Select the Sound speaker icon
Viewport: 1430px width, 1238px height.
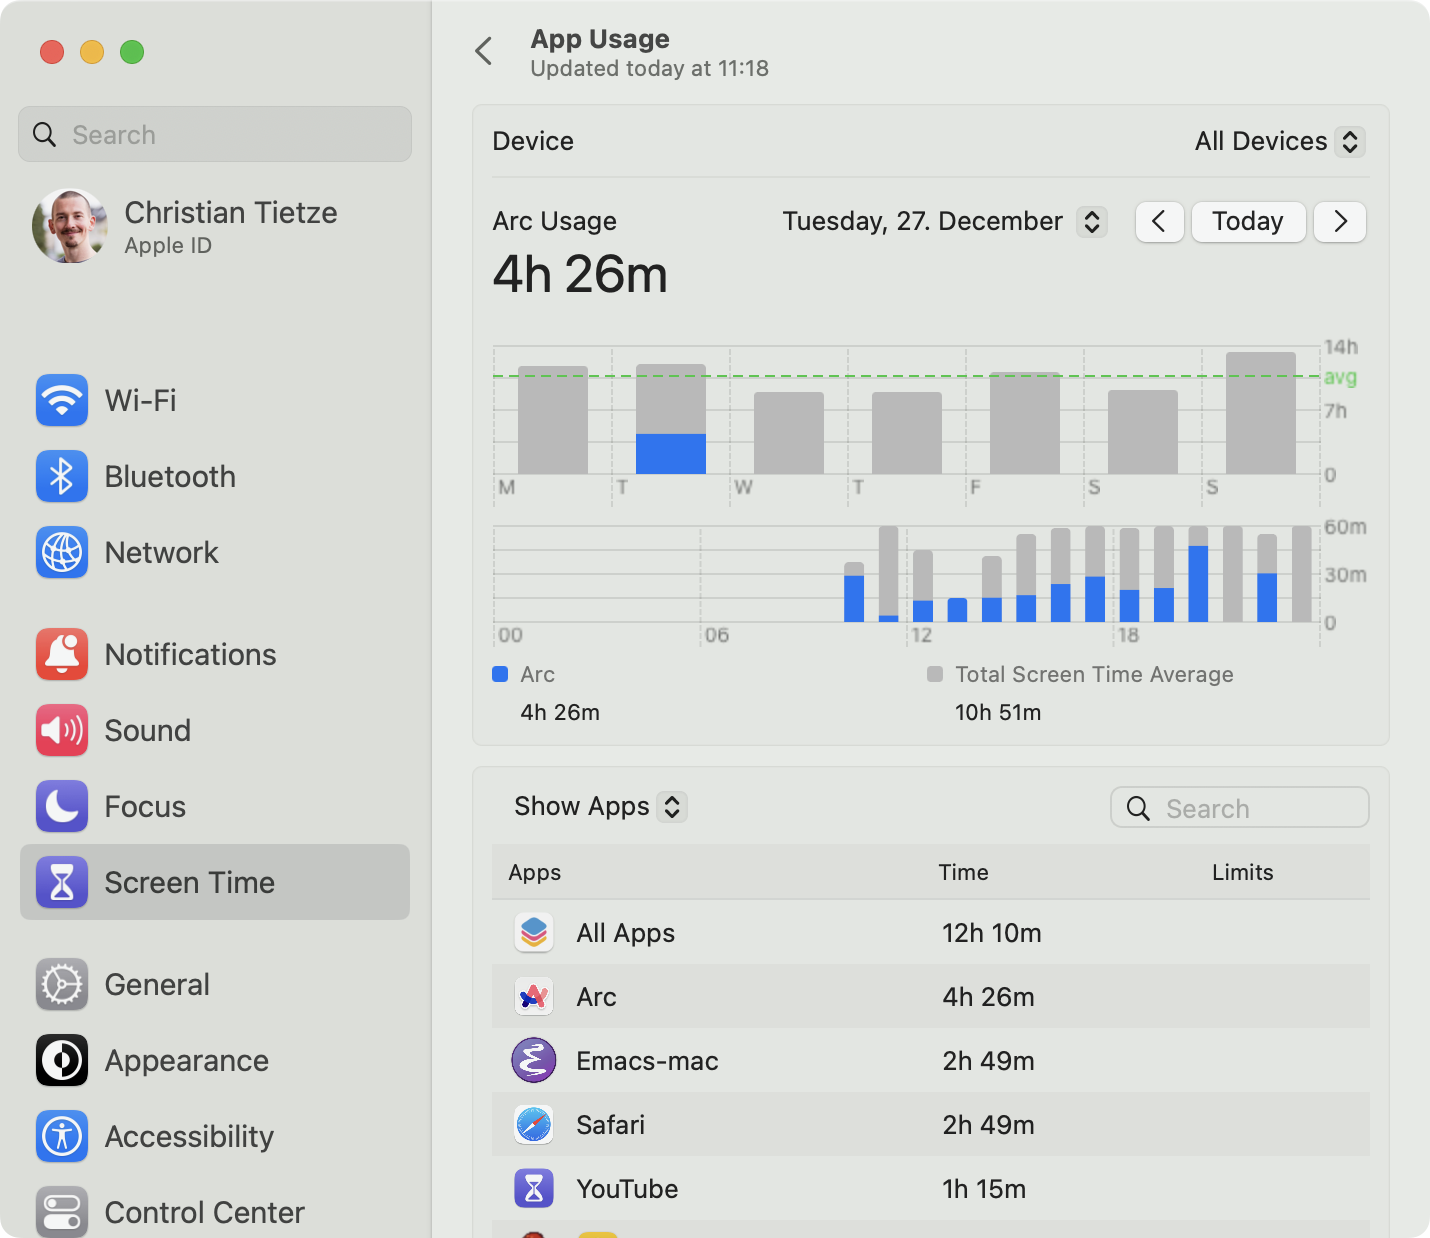pos(61,730)
